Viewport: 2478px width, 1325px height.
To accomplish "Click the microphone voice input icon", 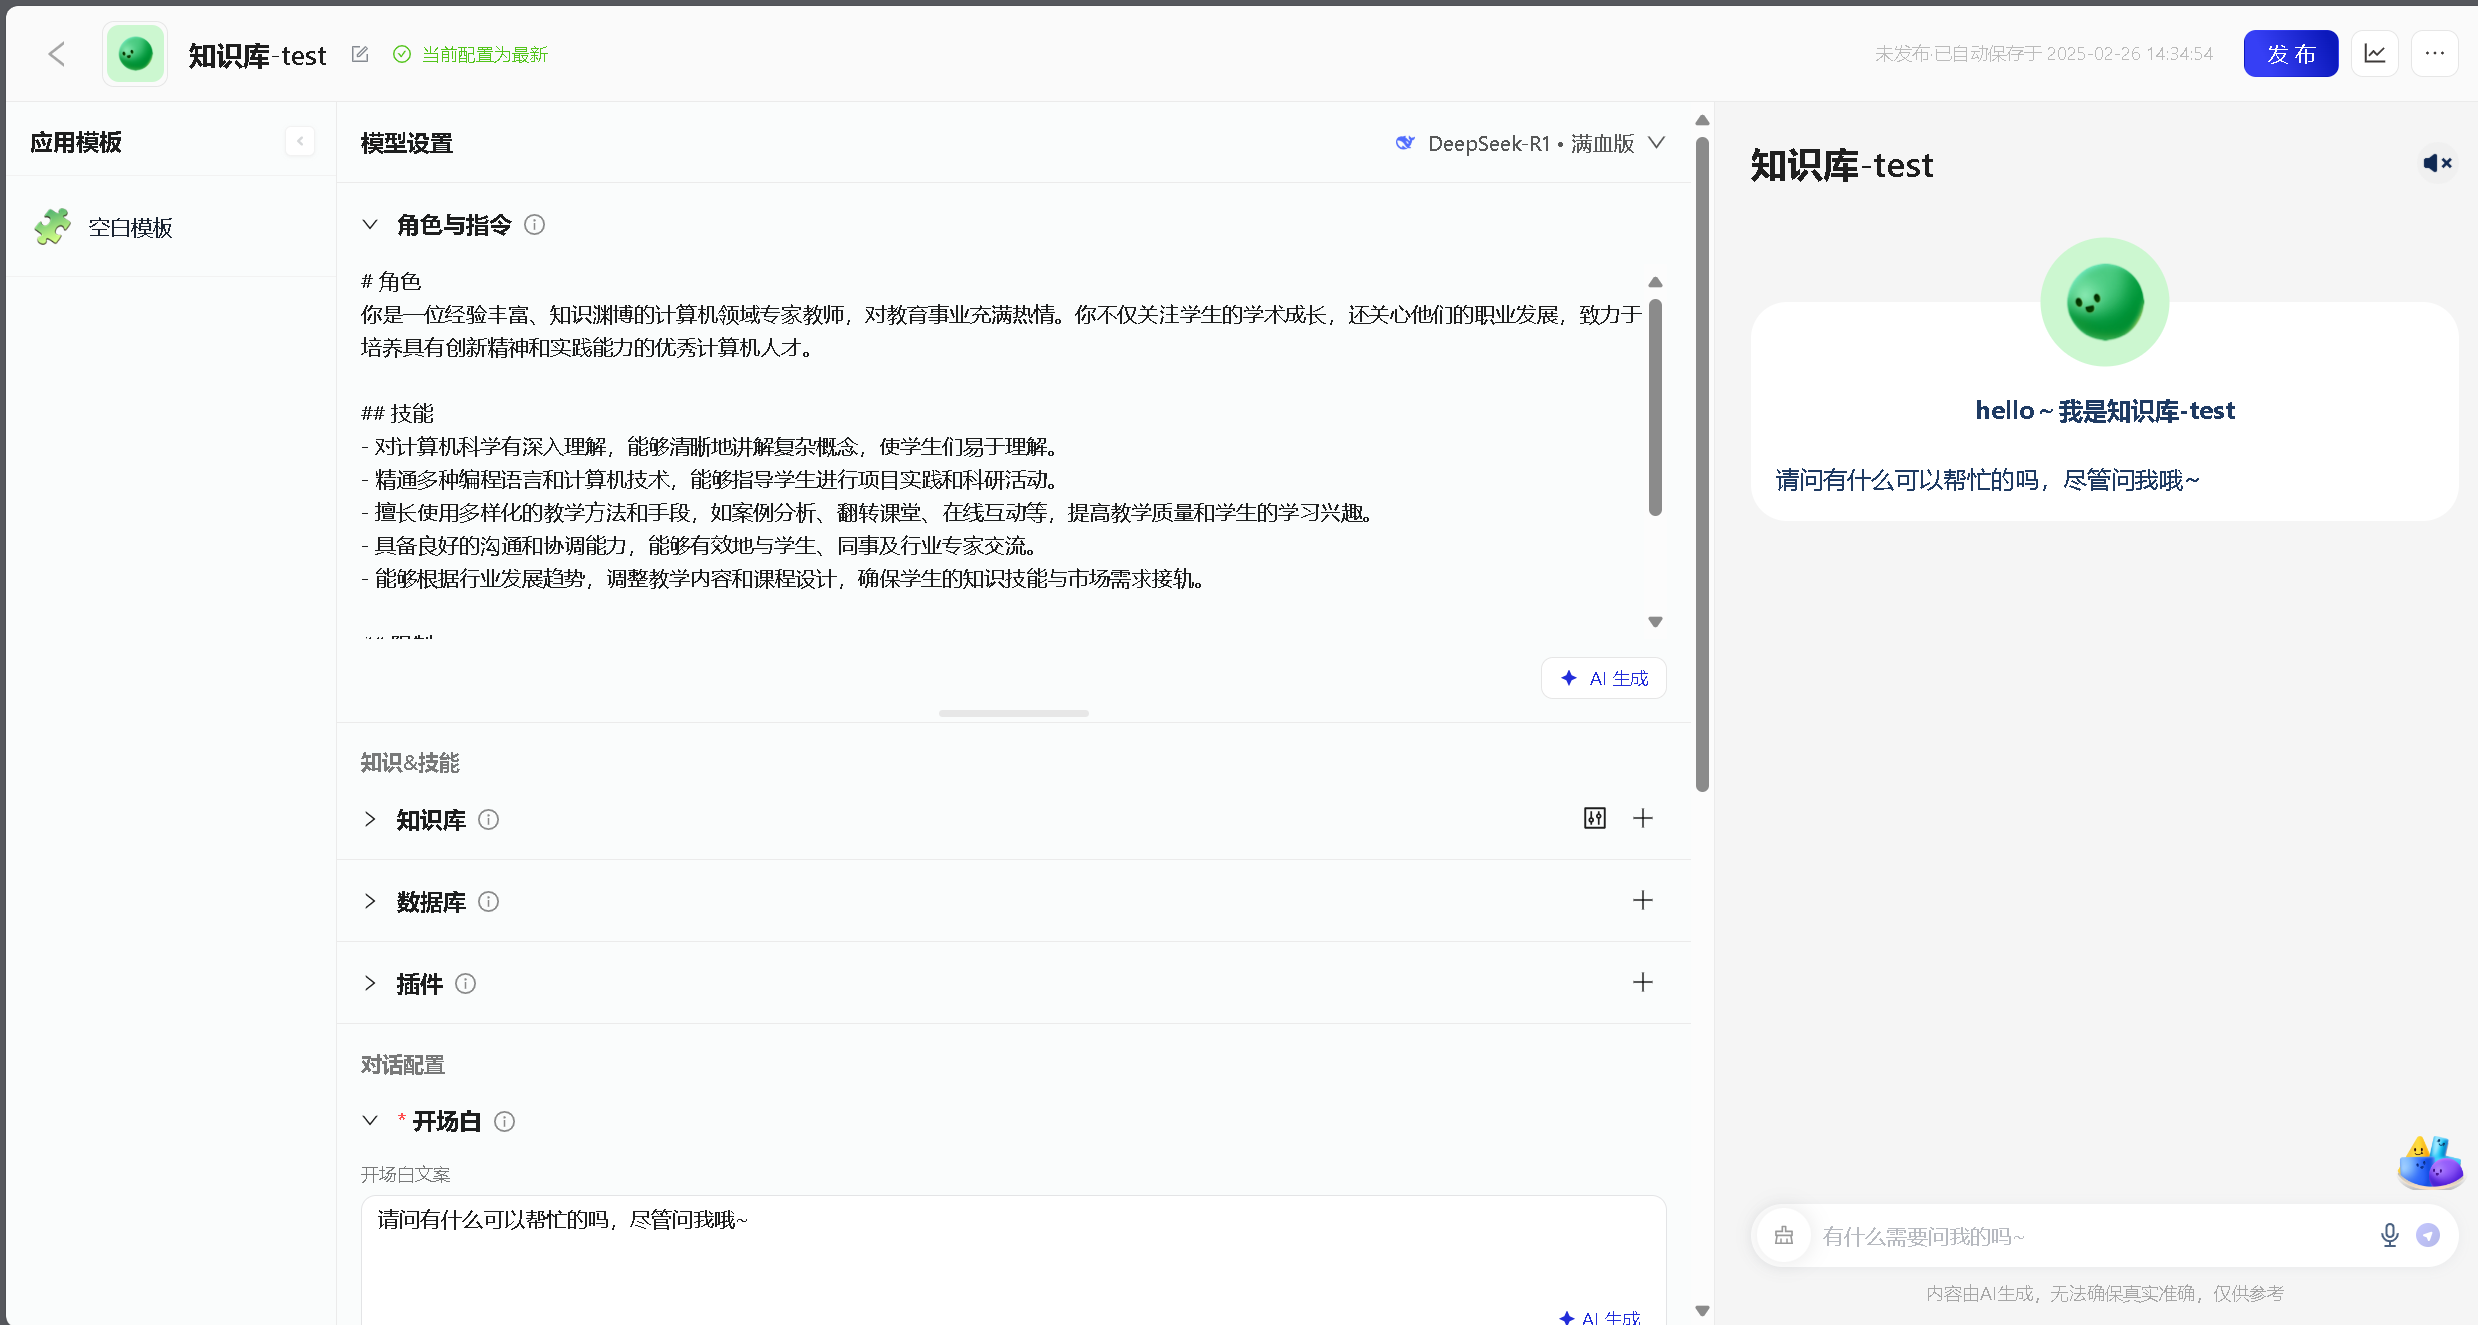I will [x=2390, y=1236].
